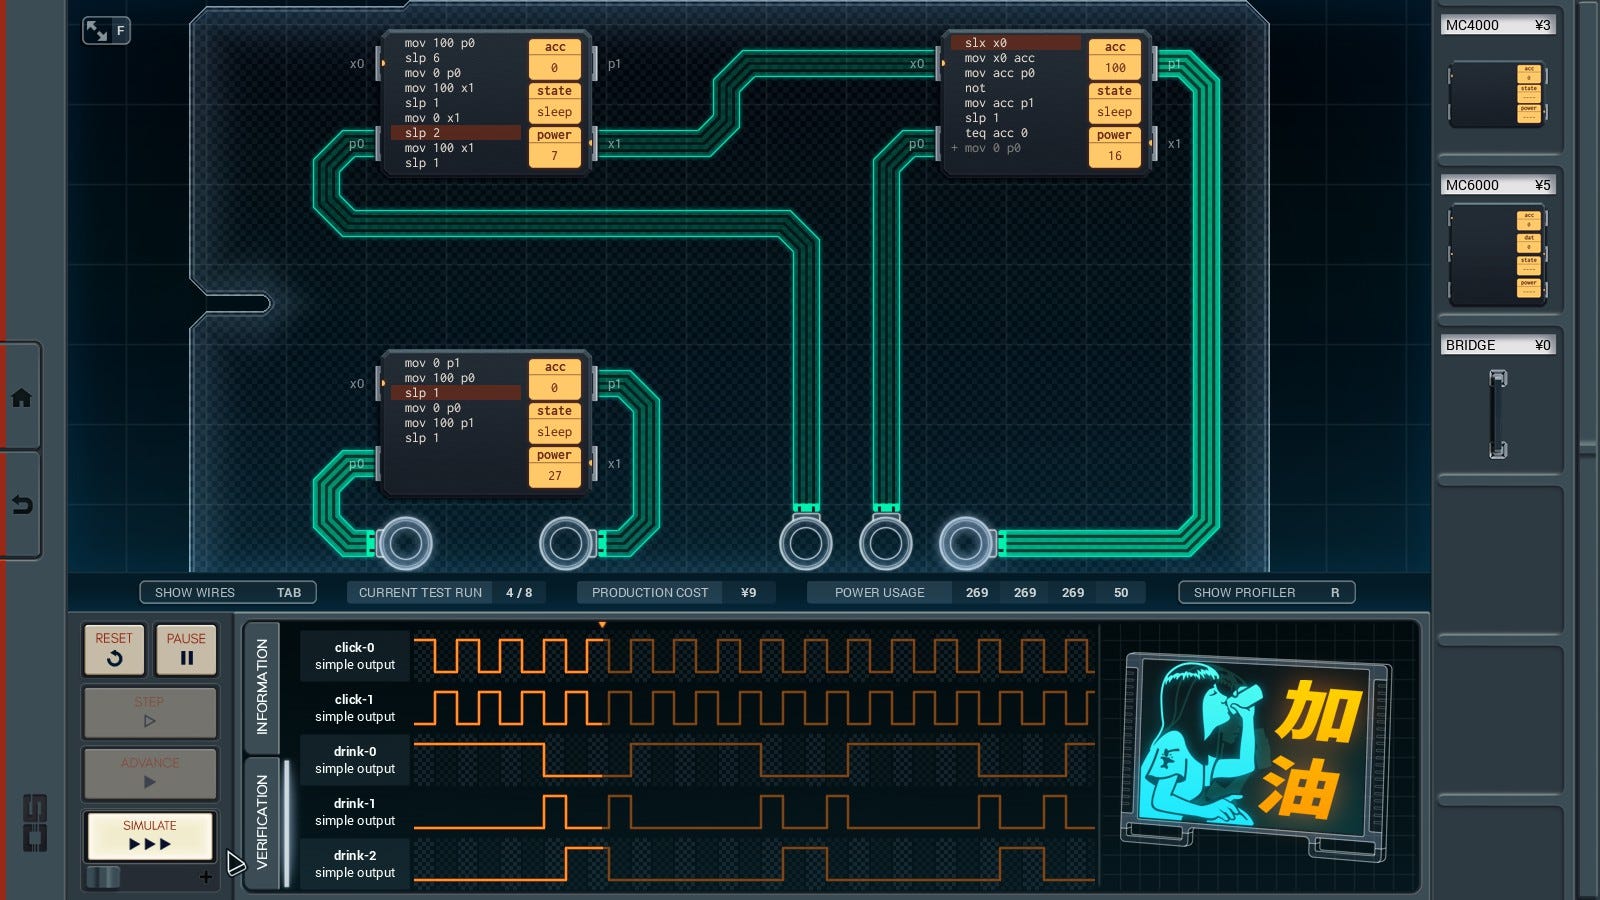Image resolution: width=1600 pixels, height=900 pixels.
Task: Click the drink-0 output pin connector
Action: [x=806, y=543]
